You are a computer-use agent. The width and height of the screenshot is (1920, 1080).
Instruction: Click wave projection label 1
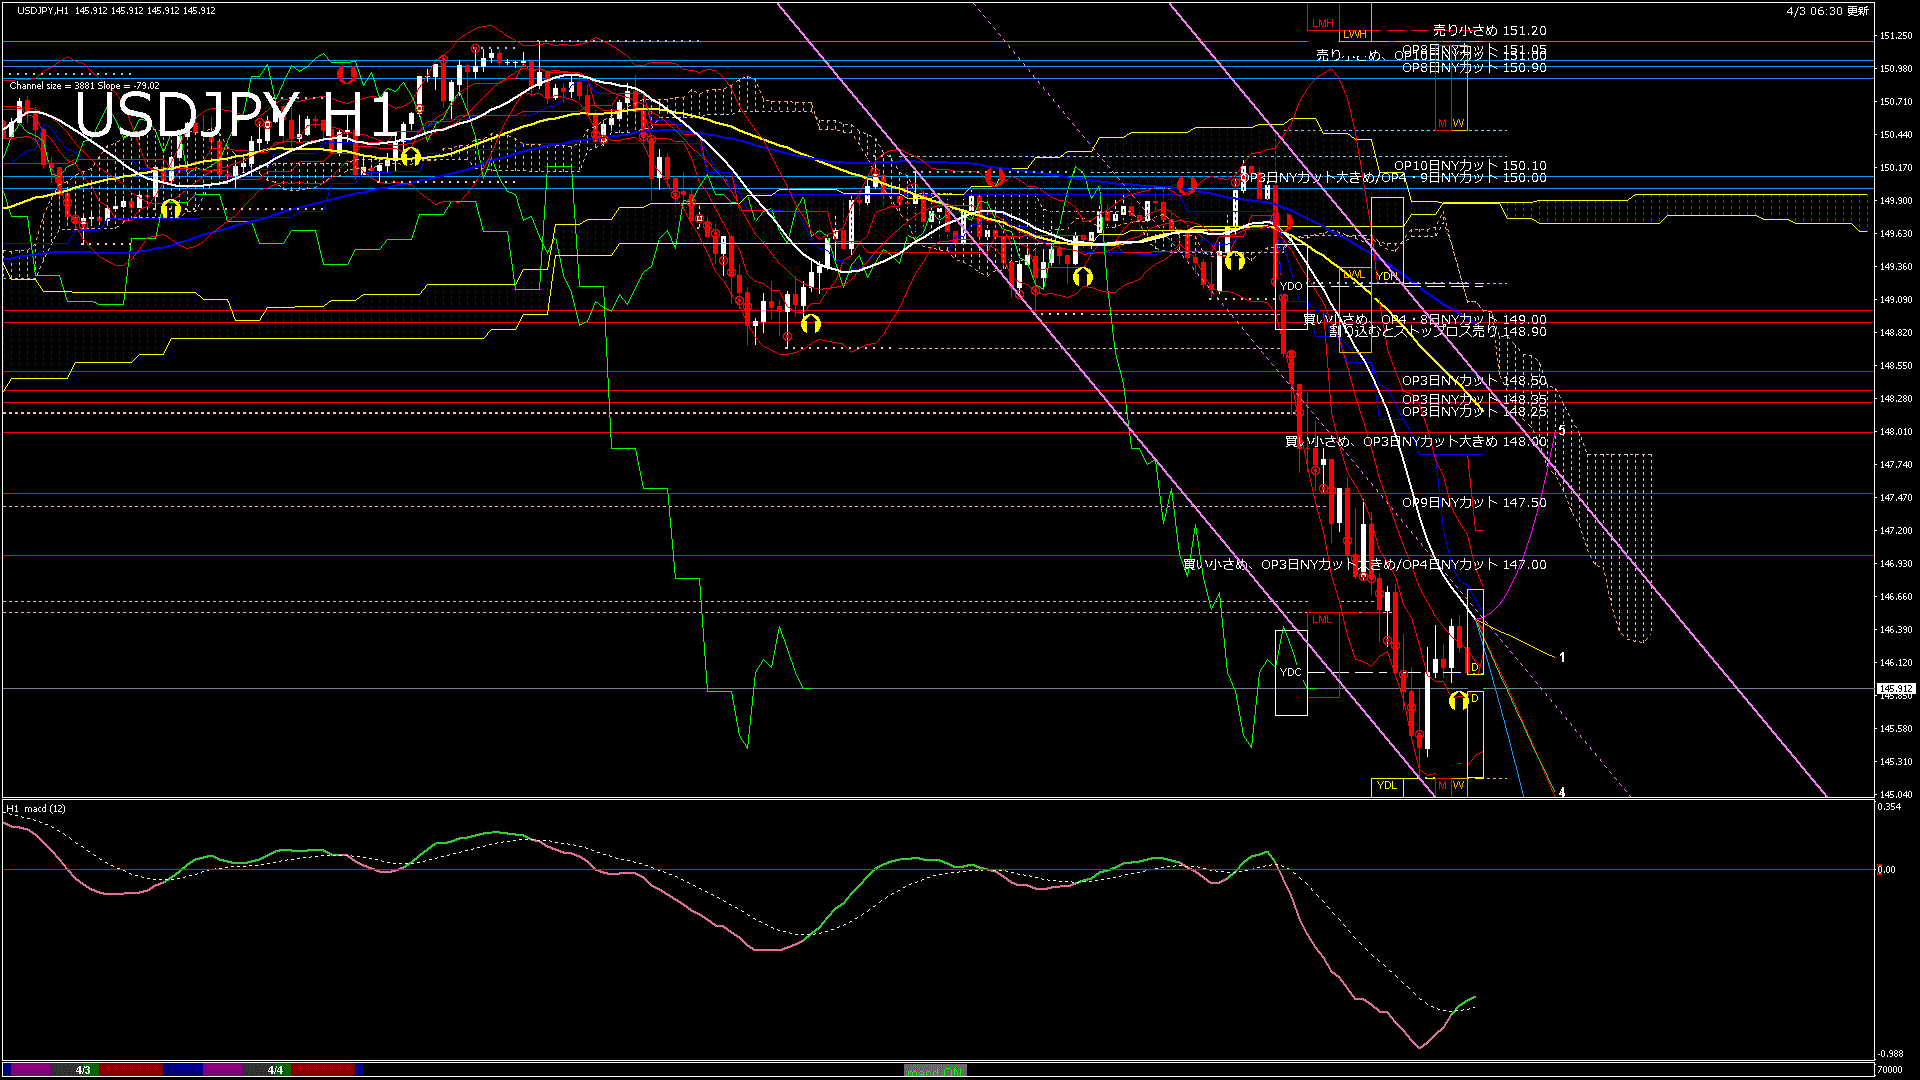tap(1562, 658)
